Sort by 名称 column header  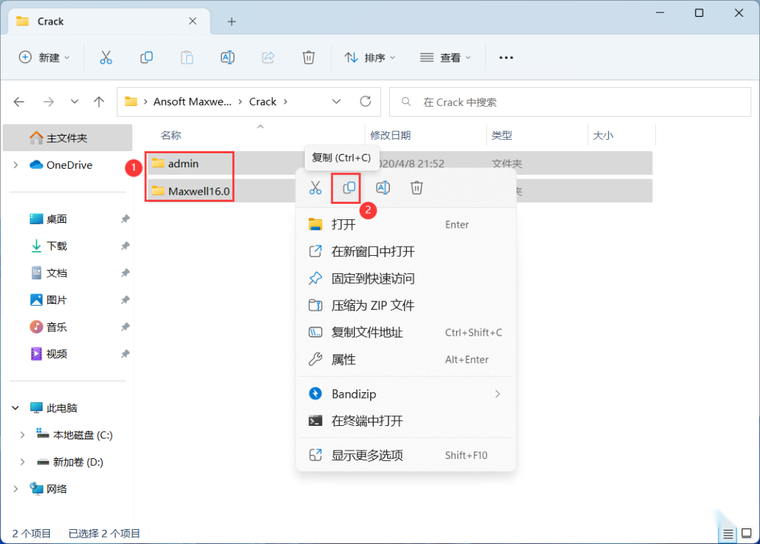point(171,136)
